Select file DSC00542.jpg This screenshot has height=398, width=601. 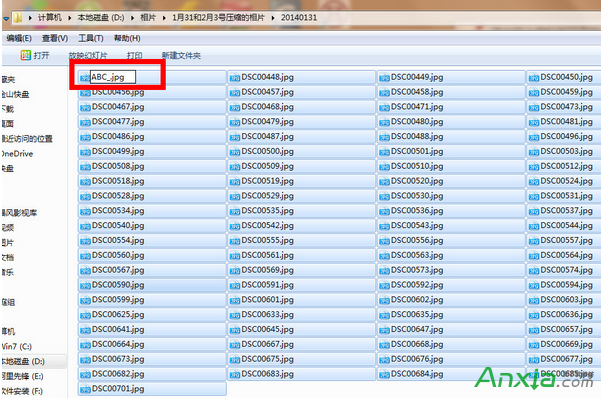click(302, 226)
